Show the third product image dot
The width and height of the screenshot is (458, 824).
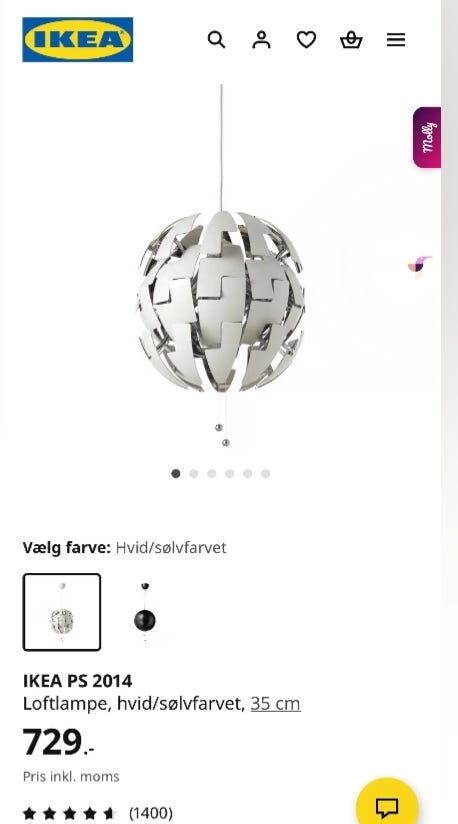[x=212, y=473]
